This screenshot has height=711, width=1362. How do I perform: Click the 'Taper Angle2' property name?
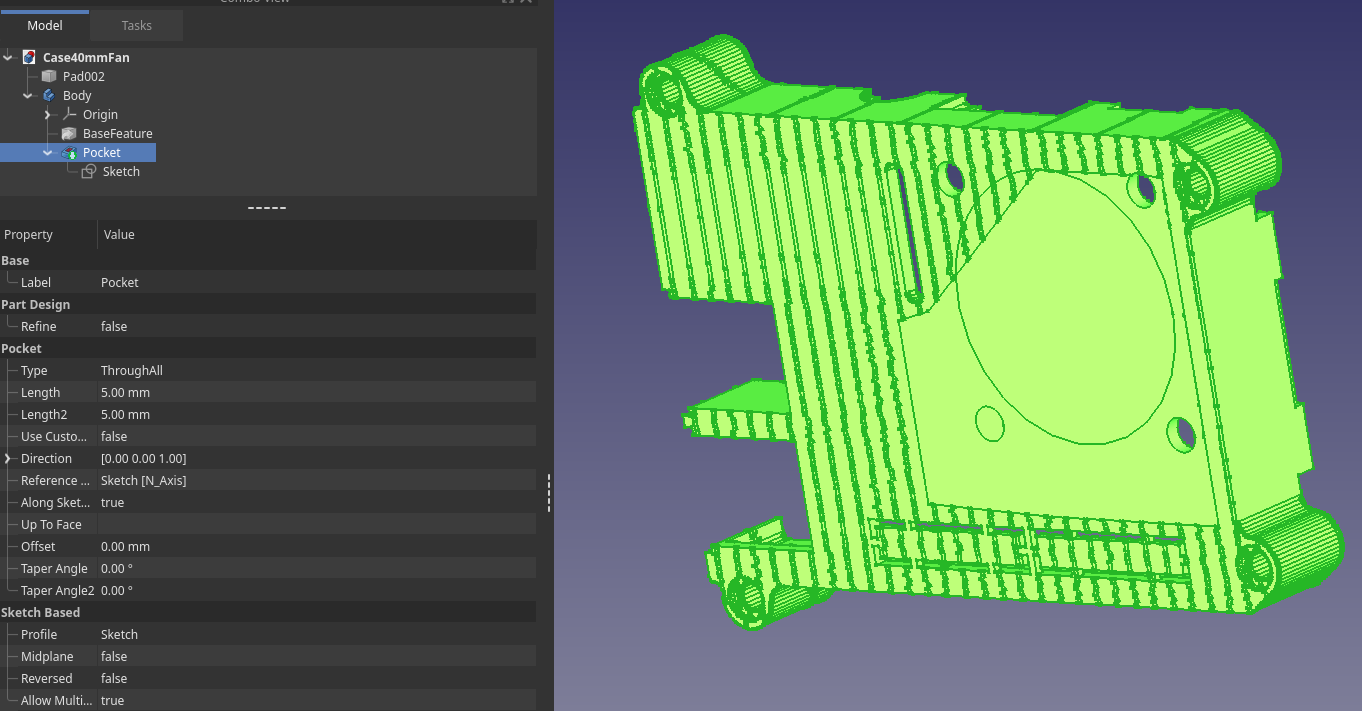58,590
